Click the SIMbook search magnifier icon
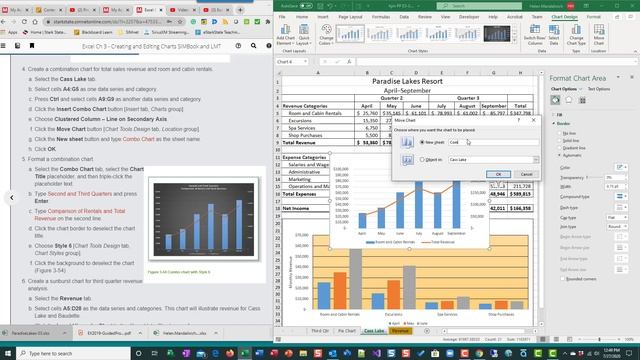The height and width of the screenshot is (360, 640). click(253, 46)
